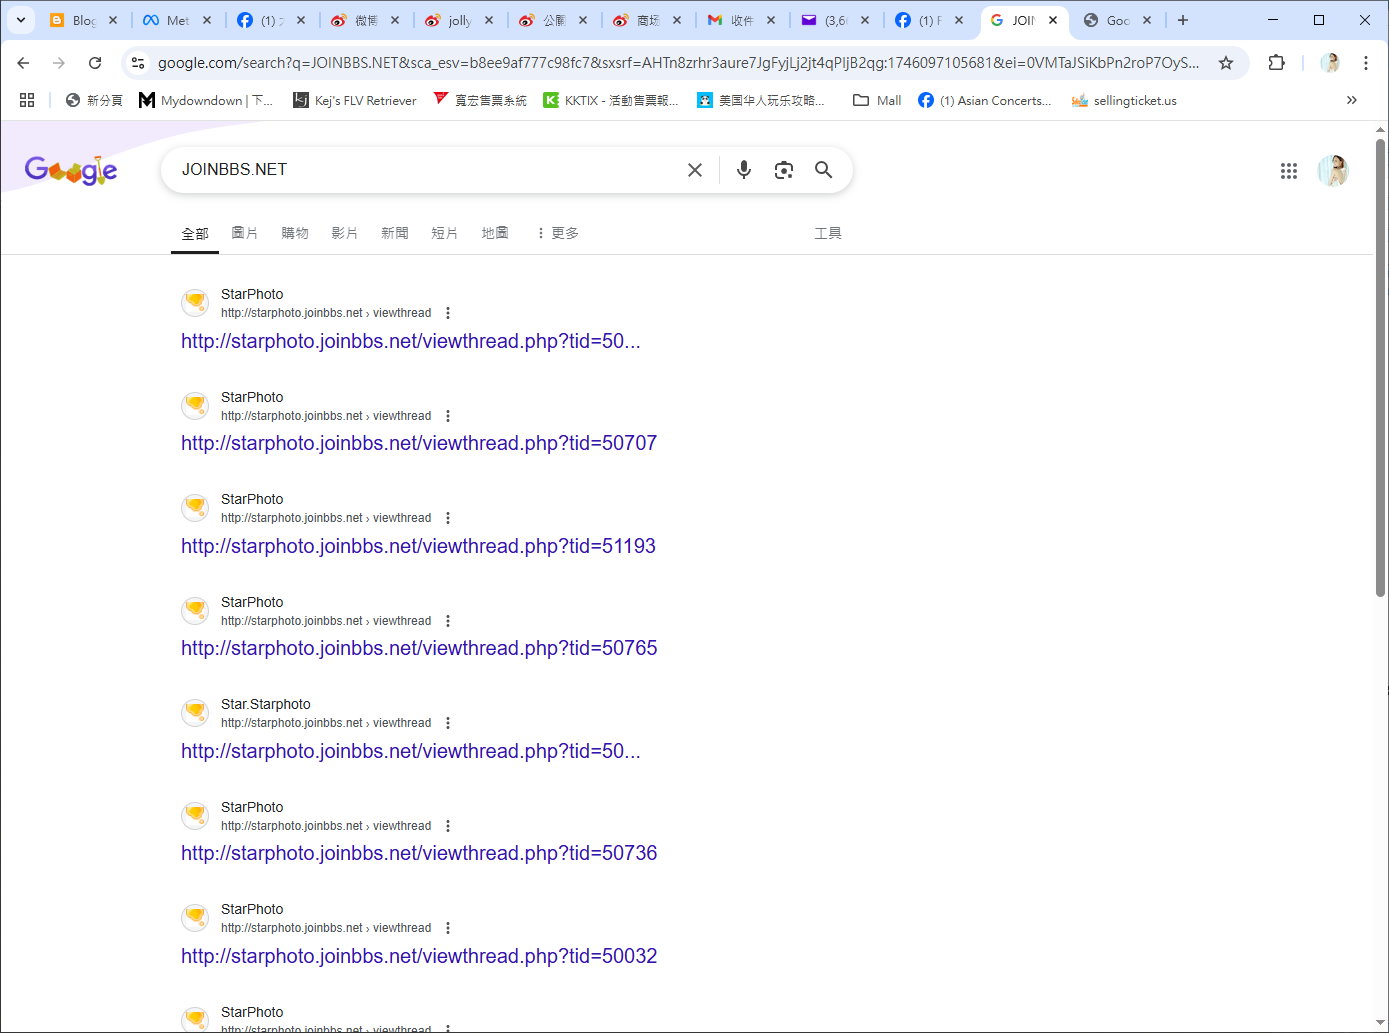Viewport: 1389px width, 1033px height.
Task: Open the KKTIX bookmark
Action: click(611, 100)
